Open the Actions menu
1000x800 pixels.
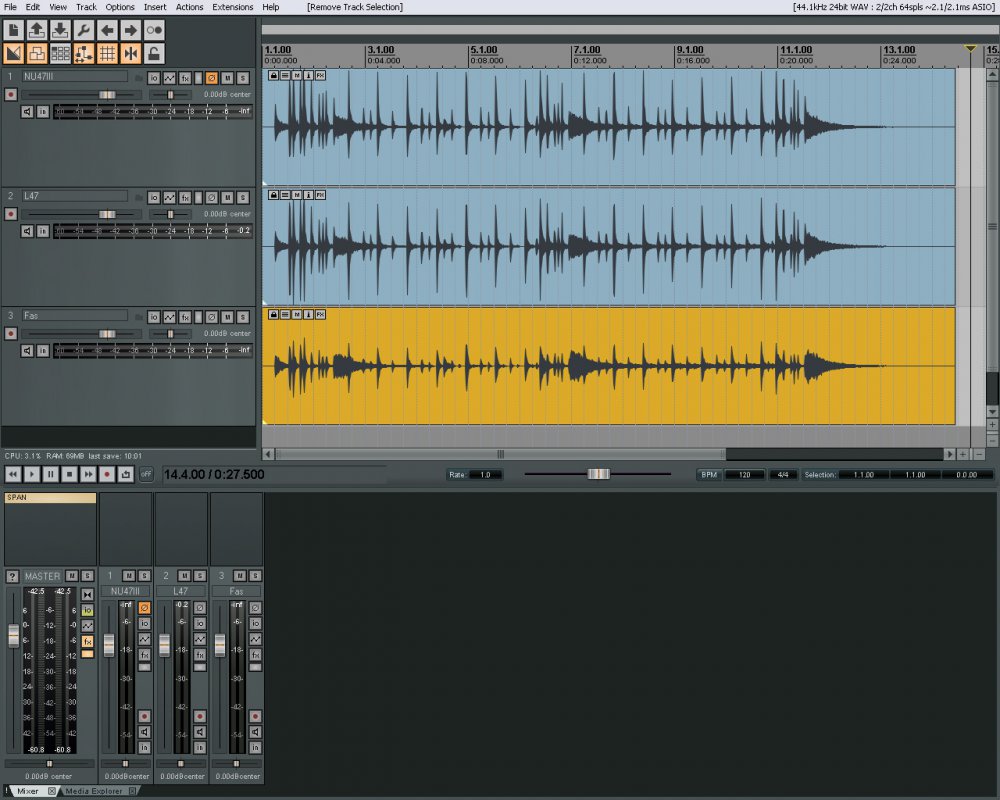tap(189, 7)
